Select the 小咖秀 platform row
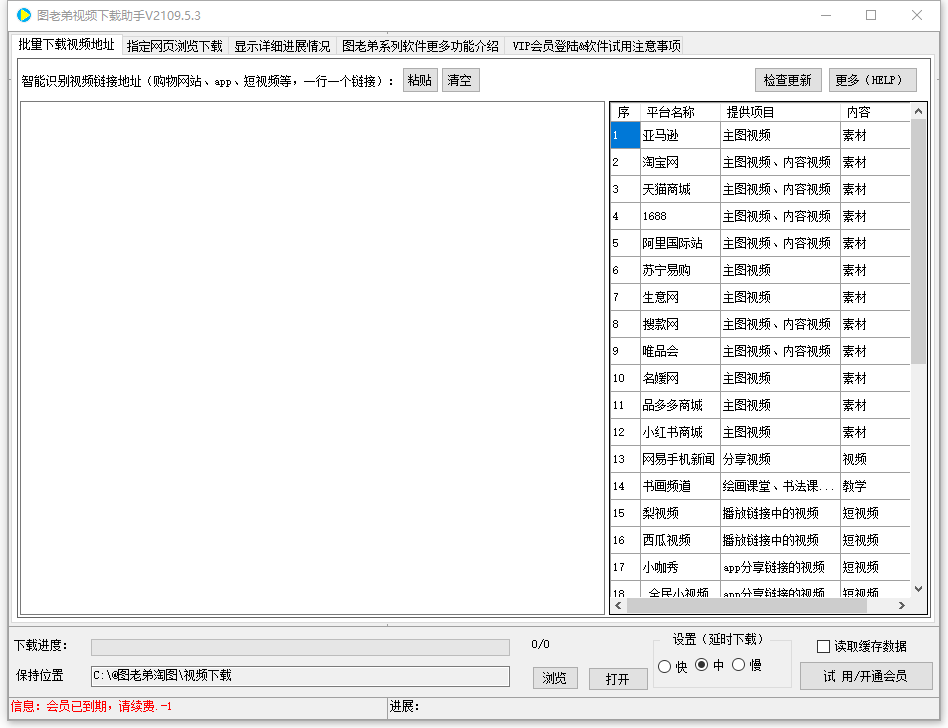The height and width of the screenshot is (728, 948). click(x=760, y=567)
